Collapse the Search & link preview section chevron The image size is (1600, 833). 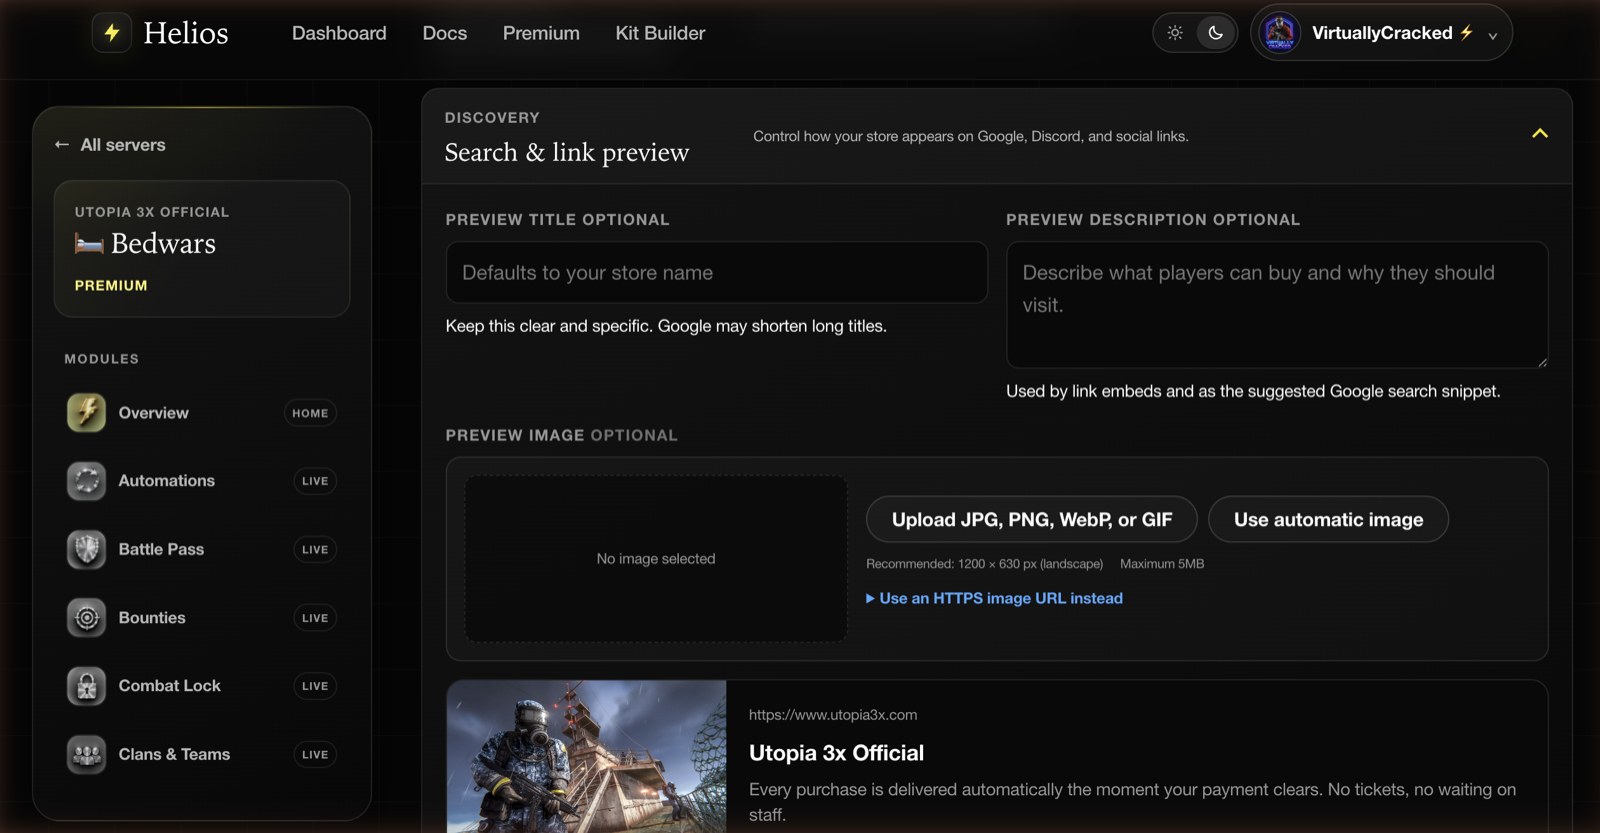point(1540,134)
